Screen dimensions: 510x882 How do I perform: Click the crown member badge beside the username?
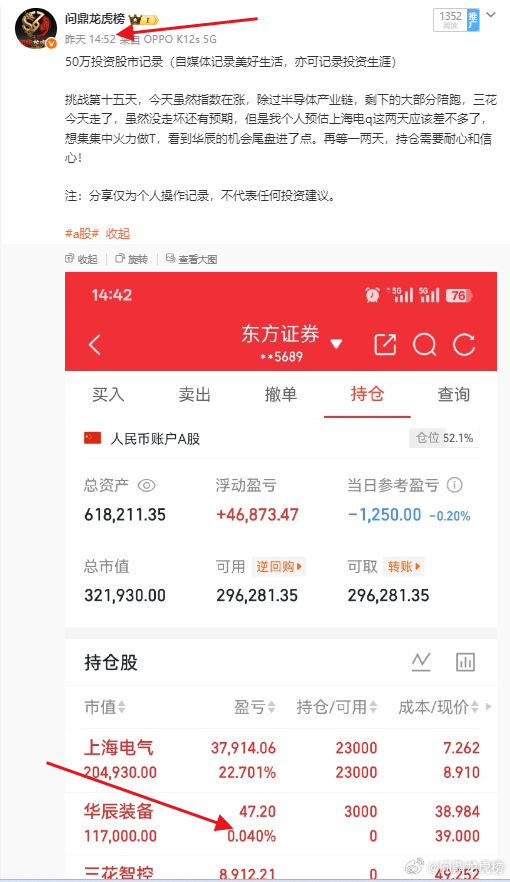click(x=144, y=20)
